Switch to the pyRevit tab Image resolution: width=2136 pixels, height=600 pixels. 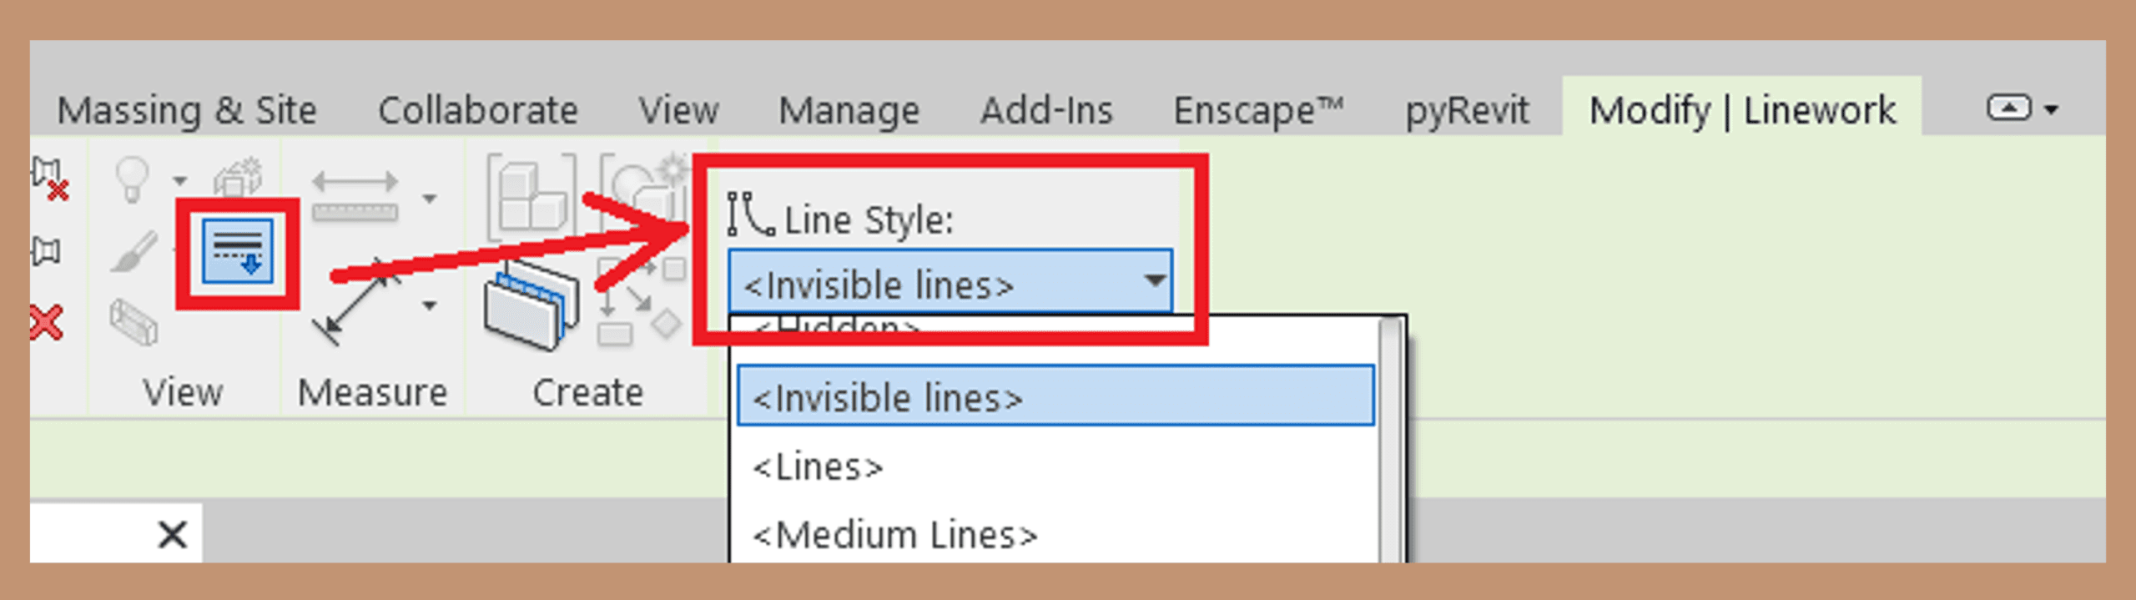1466,110
